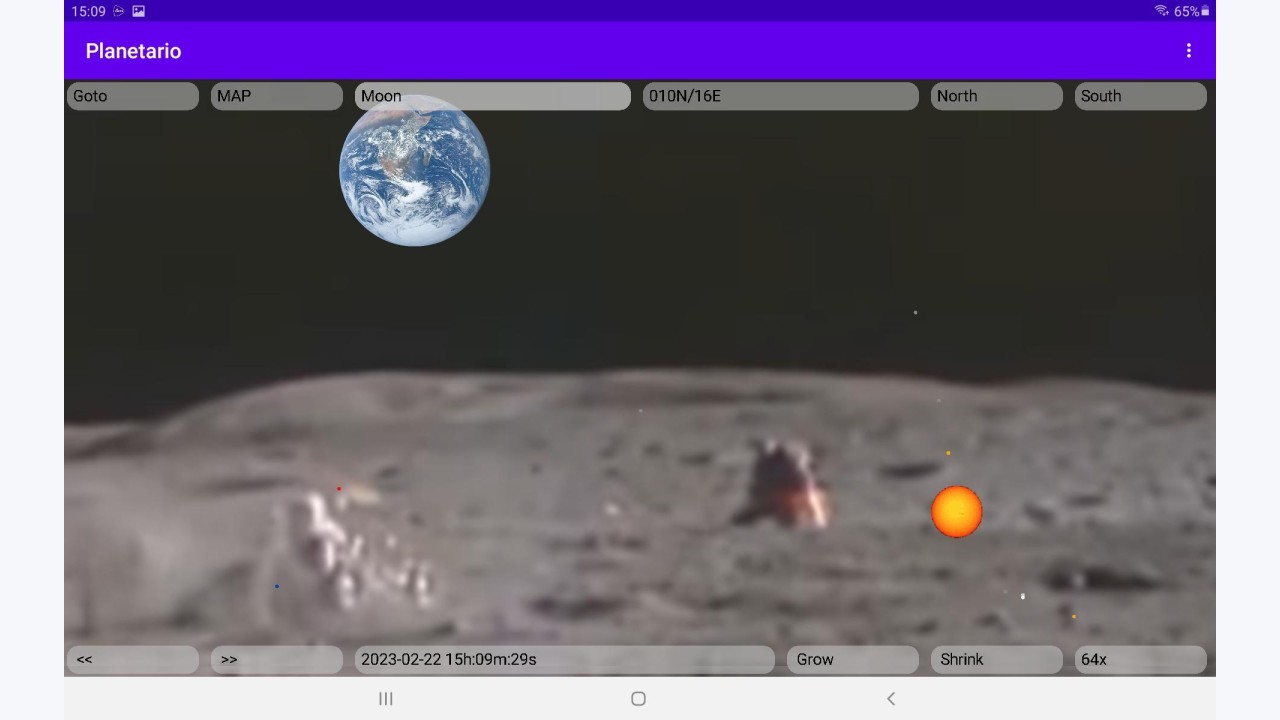The image size is (1280, 720).
Task: Tap the Wi-Fi status icon
Action: 1161,11
